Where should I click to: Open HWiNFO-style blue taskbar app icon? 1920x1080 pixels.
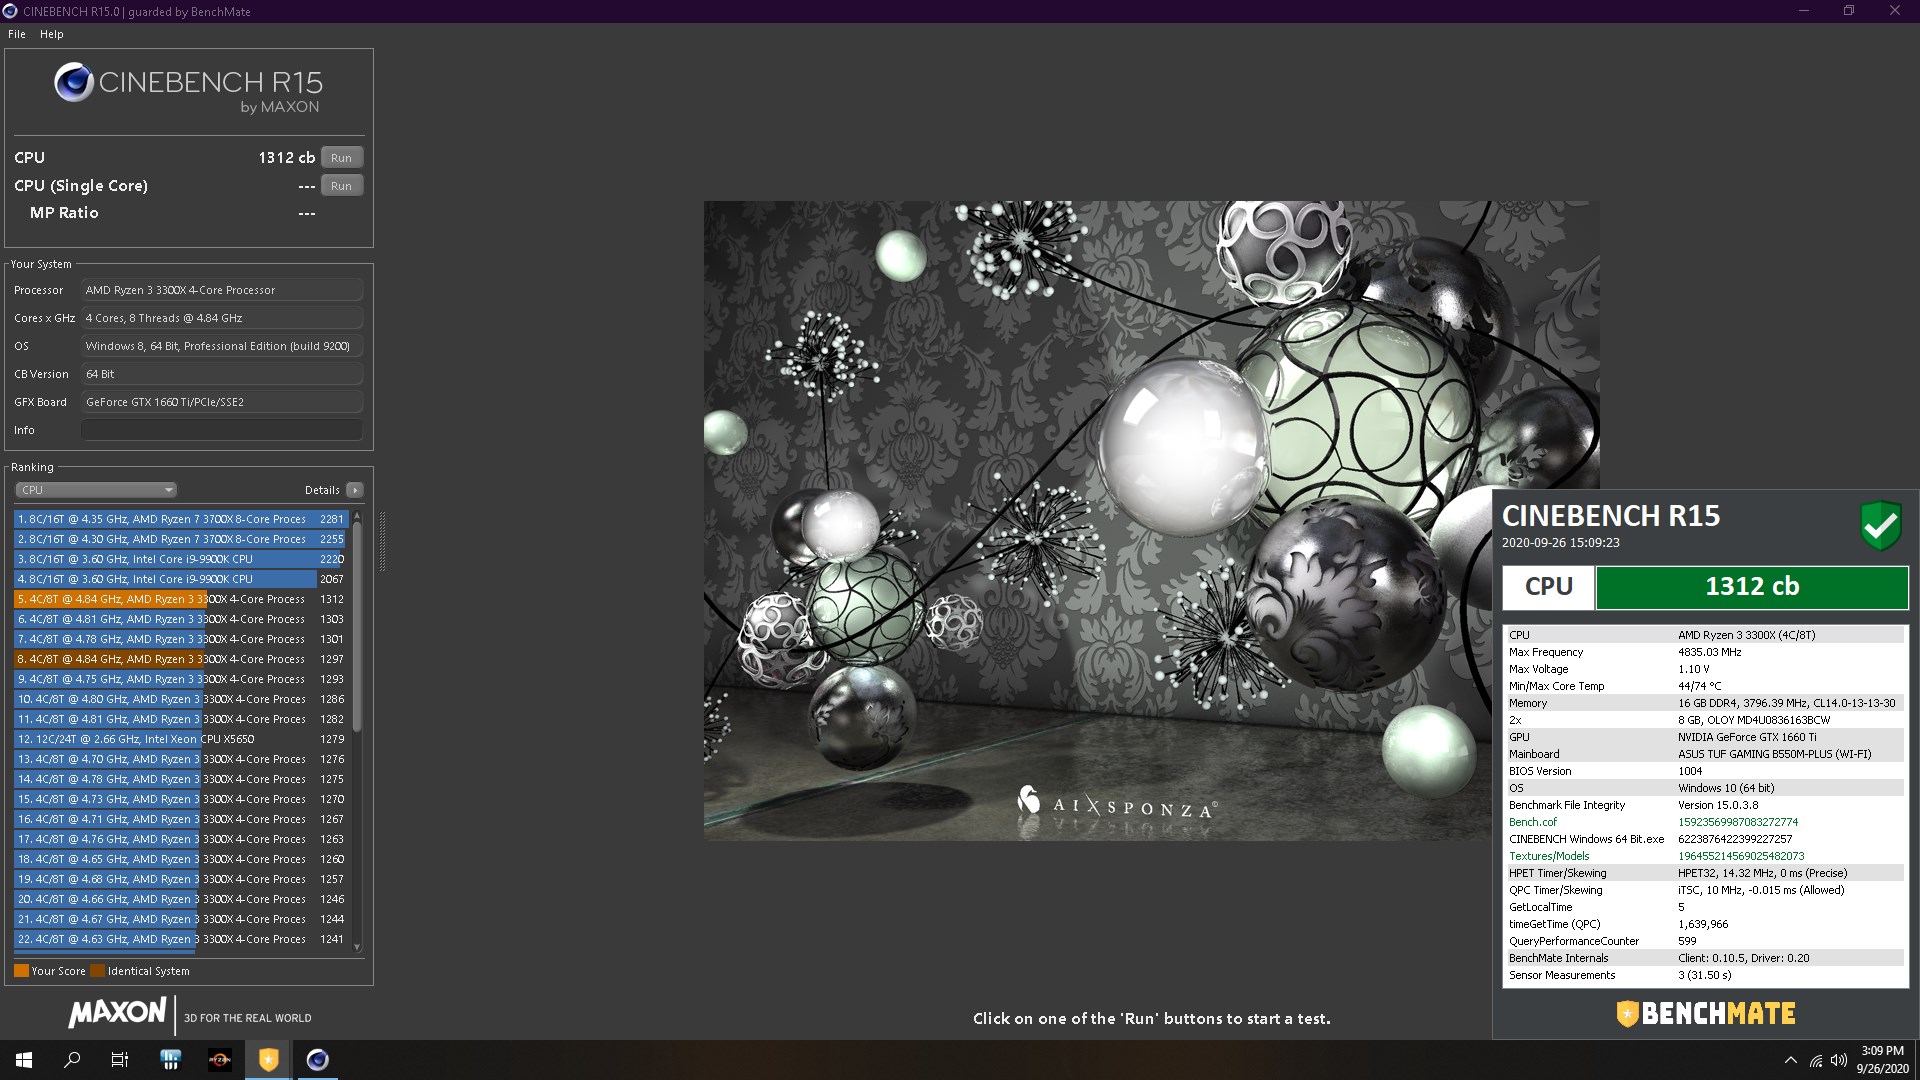(170, 1060)
